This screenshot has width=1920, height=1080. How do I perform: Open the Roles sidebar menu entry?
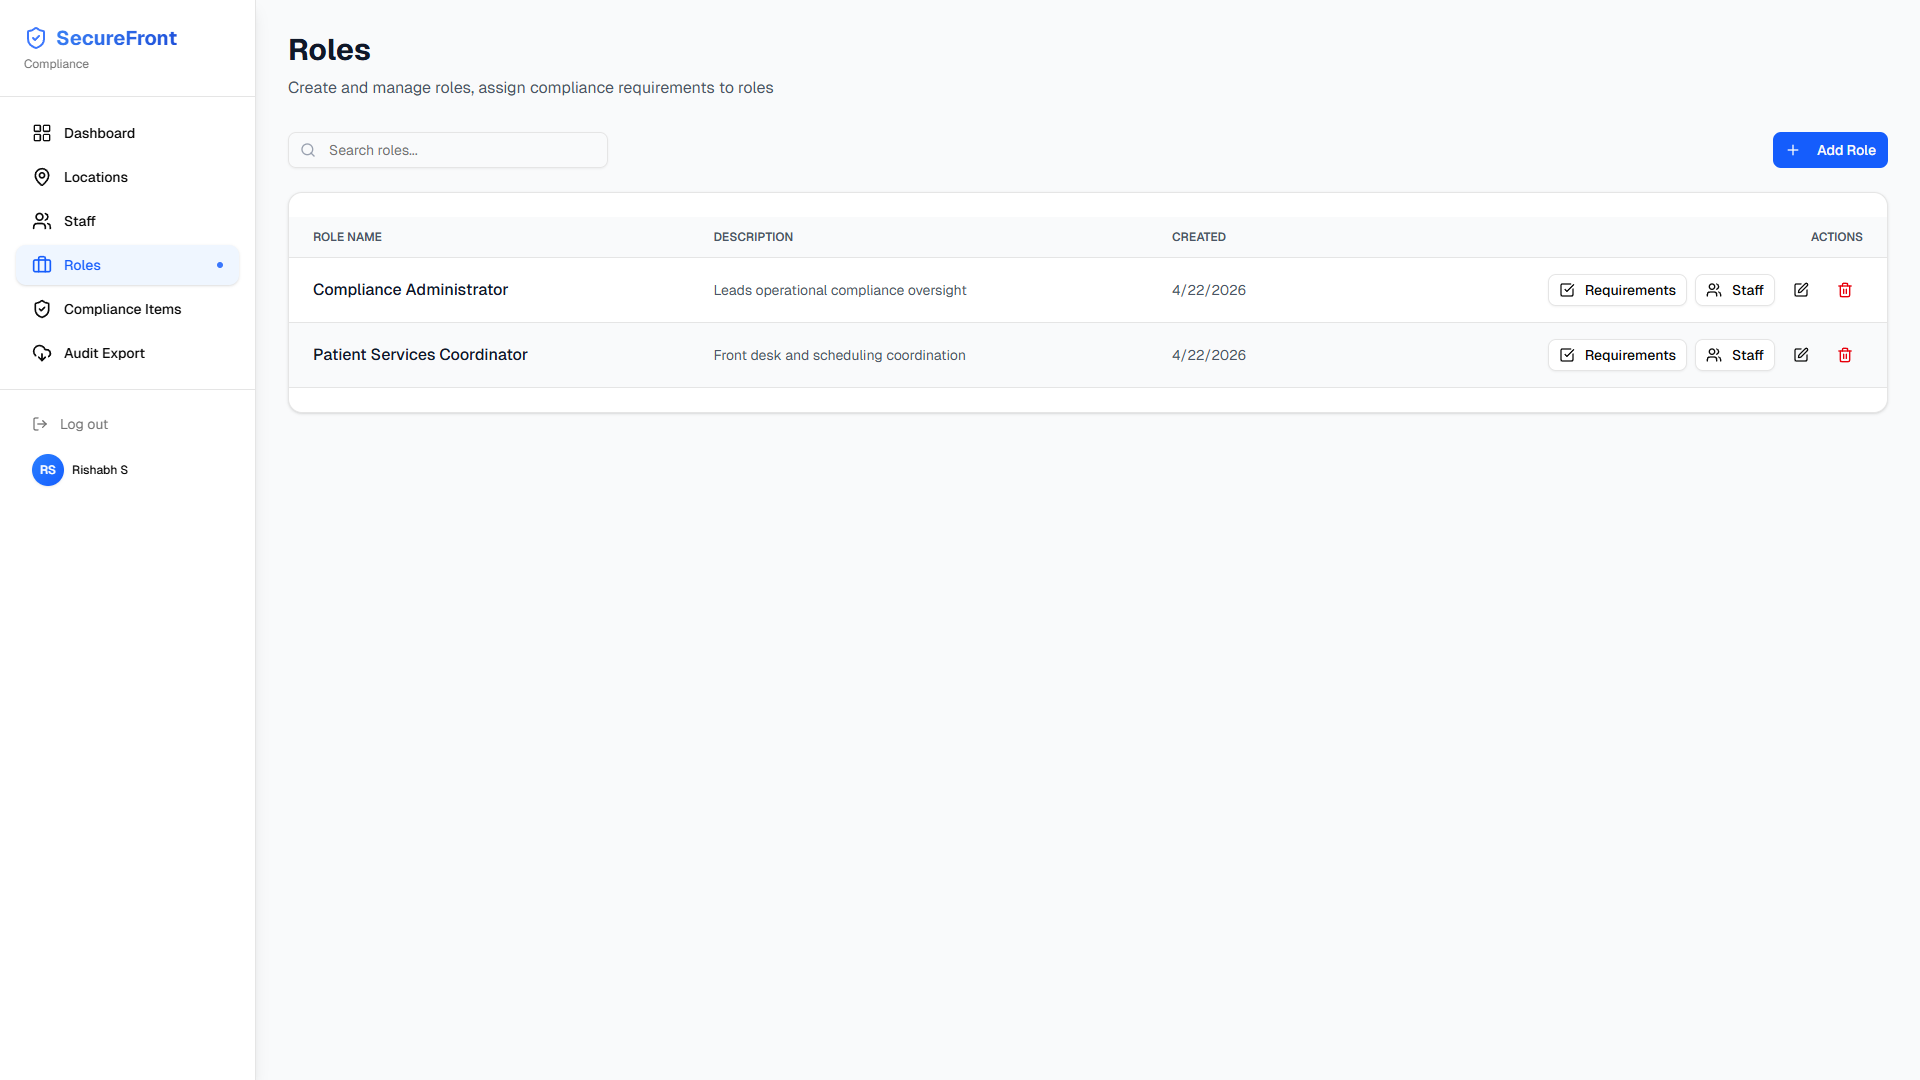tap(83, 265)
